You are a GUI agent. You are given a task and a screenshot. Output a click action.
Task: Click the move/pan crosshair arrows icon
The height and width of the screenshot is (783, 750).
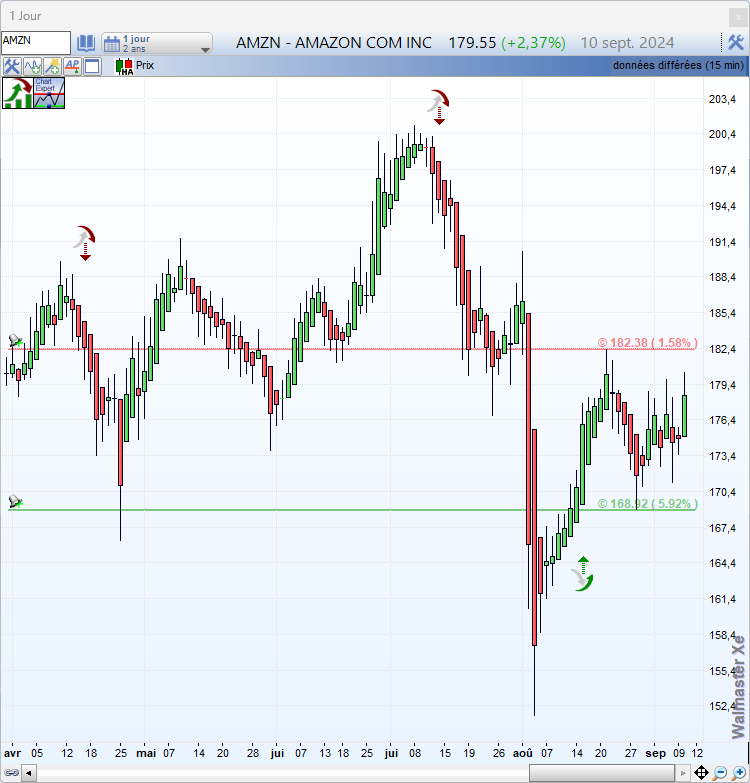pyautogui.click(x=701, y=773)
